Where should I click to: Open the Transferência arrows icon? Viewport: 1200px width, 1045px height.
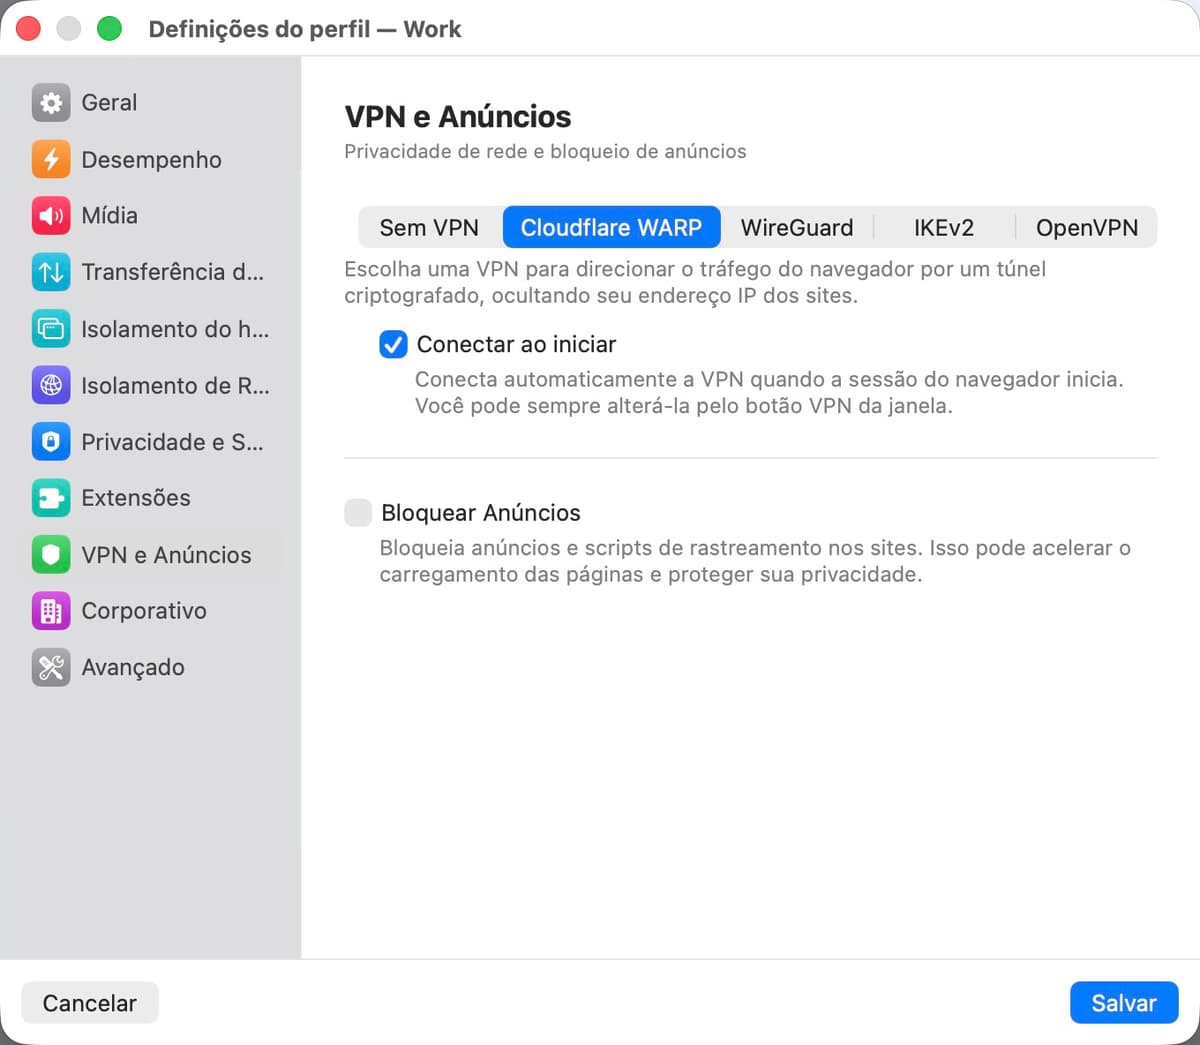pyautogui.click(x=51, y=272)
